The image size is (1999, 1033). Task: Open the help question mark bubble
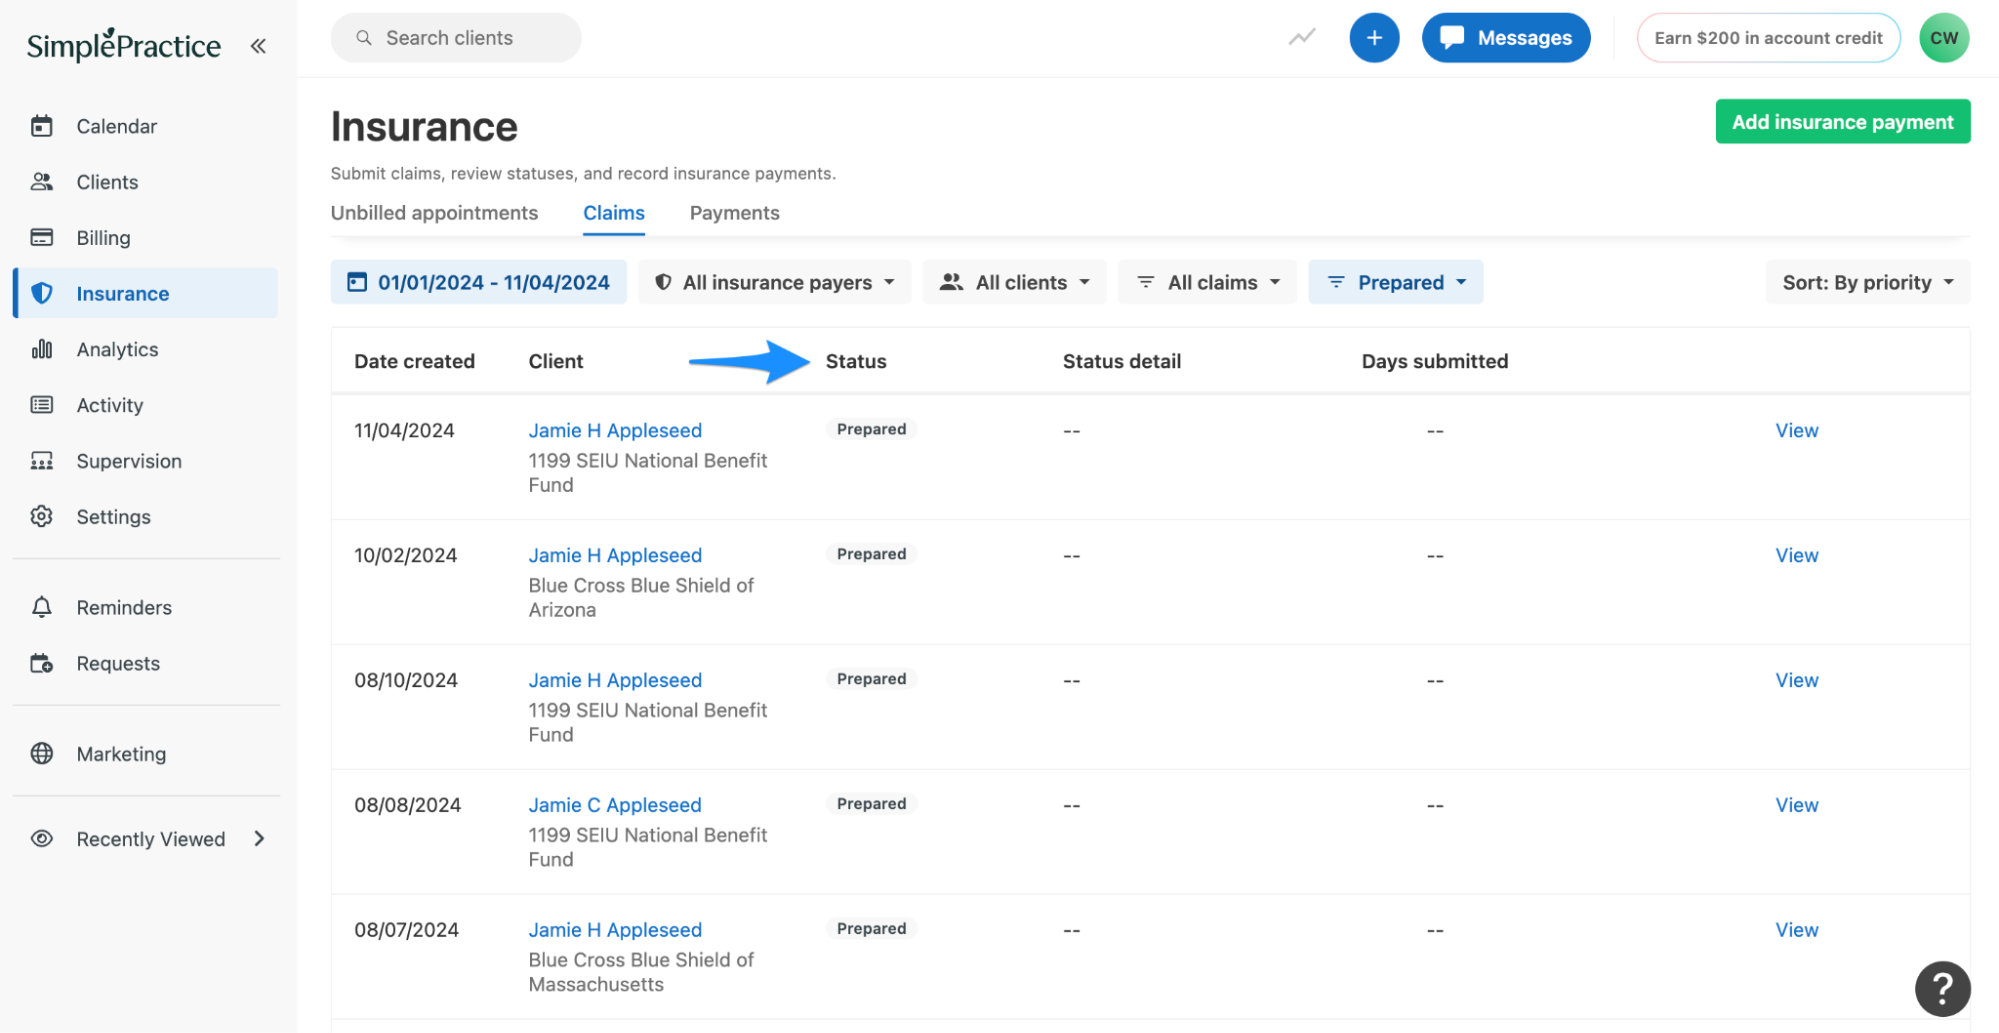coord(1942,988)
